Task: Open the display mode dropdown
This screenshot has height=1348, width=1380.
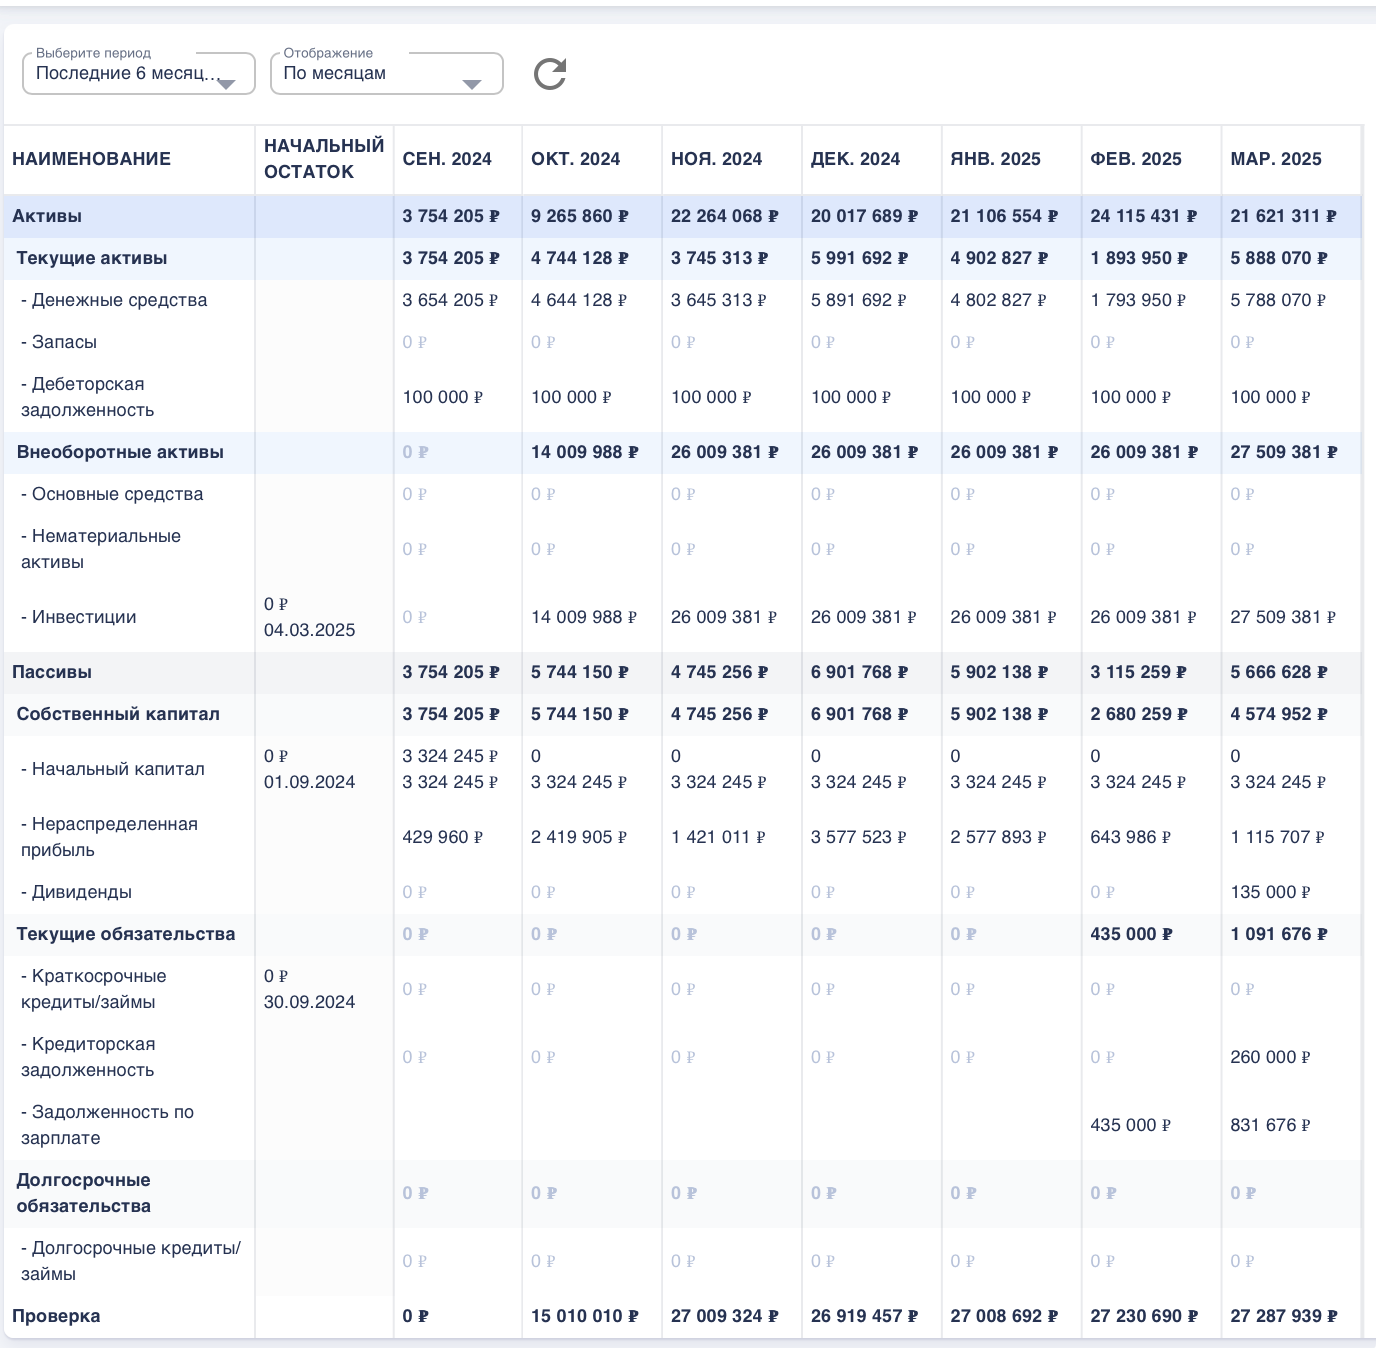Action: tap(385, 74)
